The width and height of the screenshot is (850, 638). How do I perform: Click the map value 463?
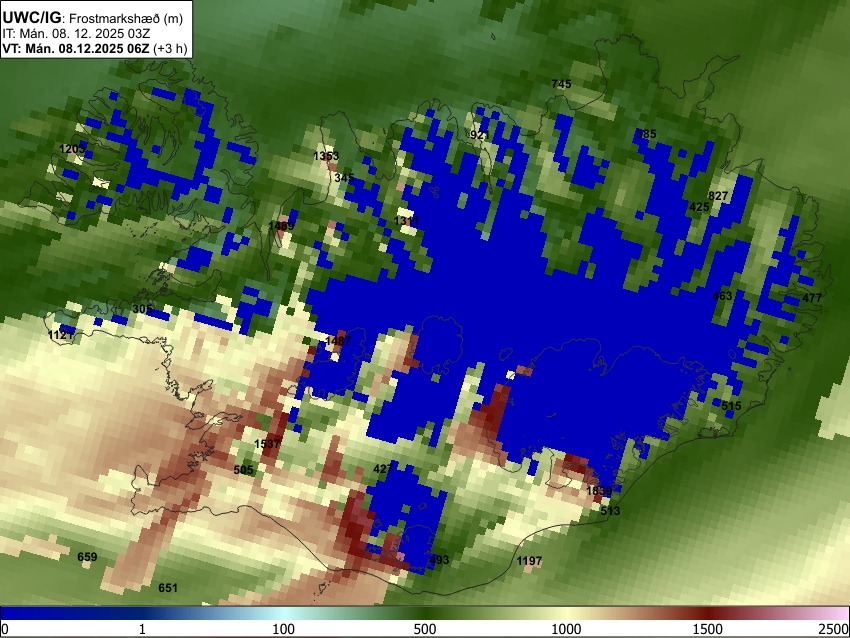pyautogui.click(x=722, y=296)
